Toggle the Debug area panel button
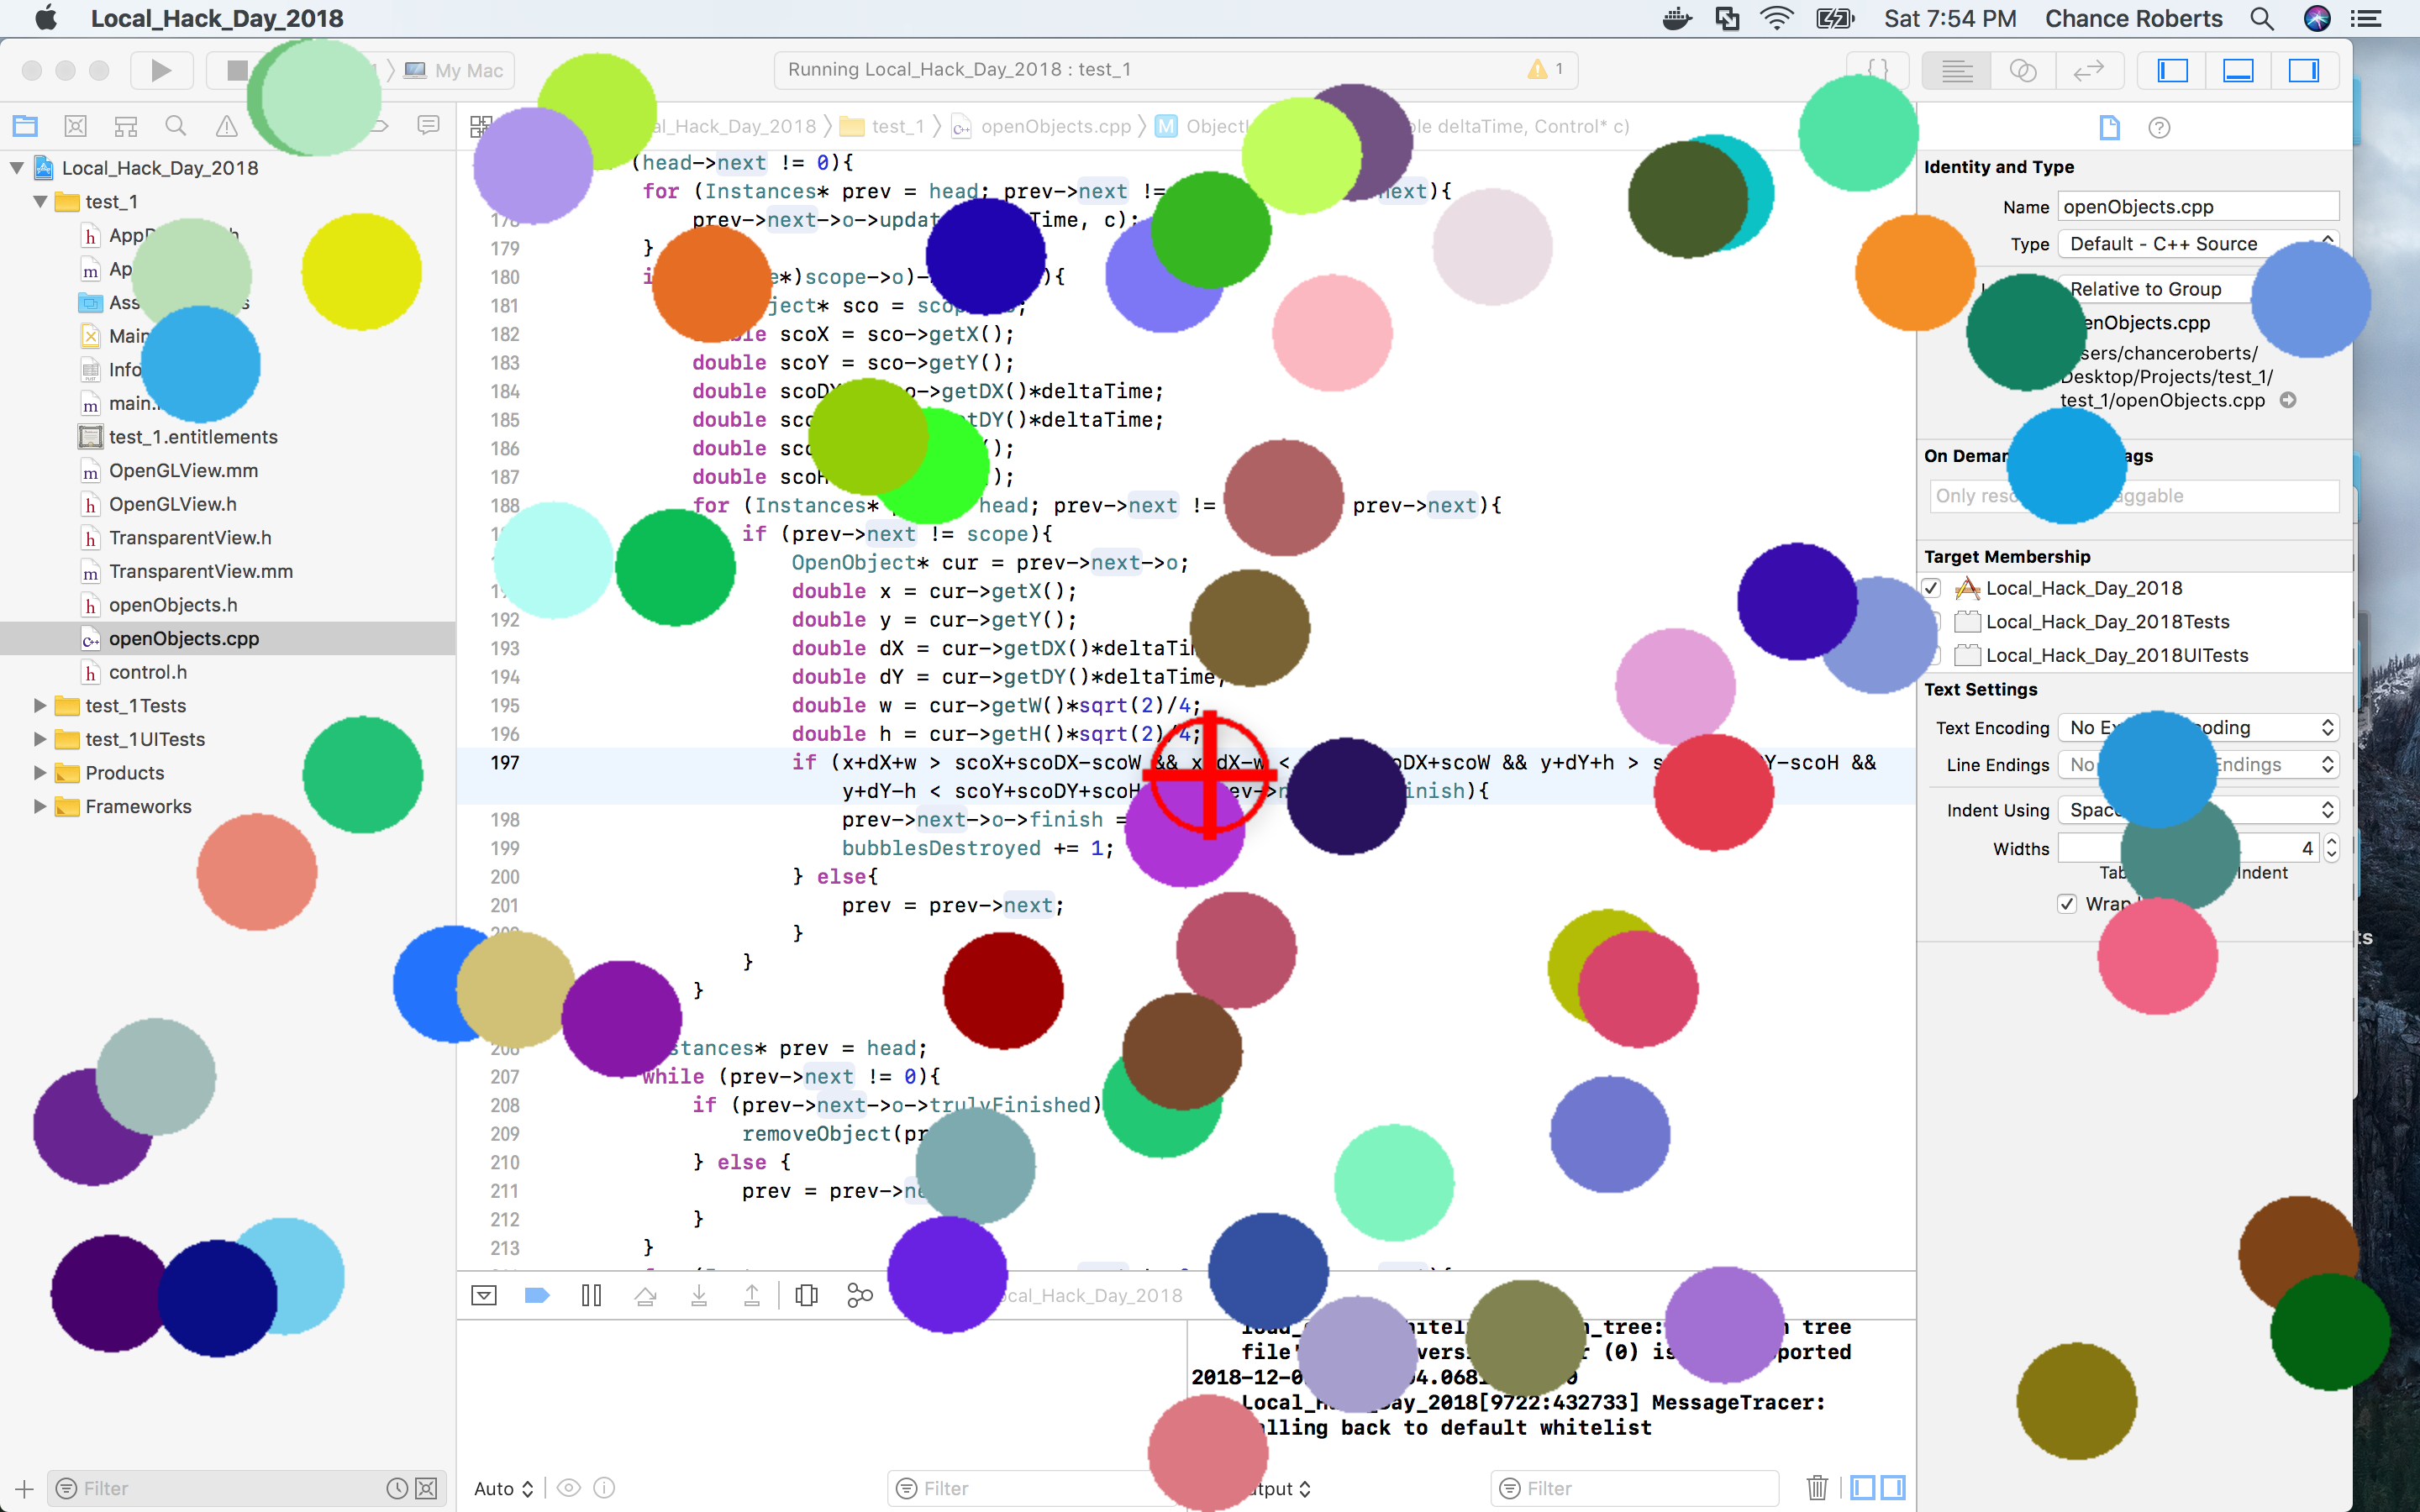Image resolution: width=2420 pixels, height=1512 pixels. pos(2238,70)
